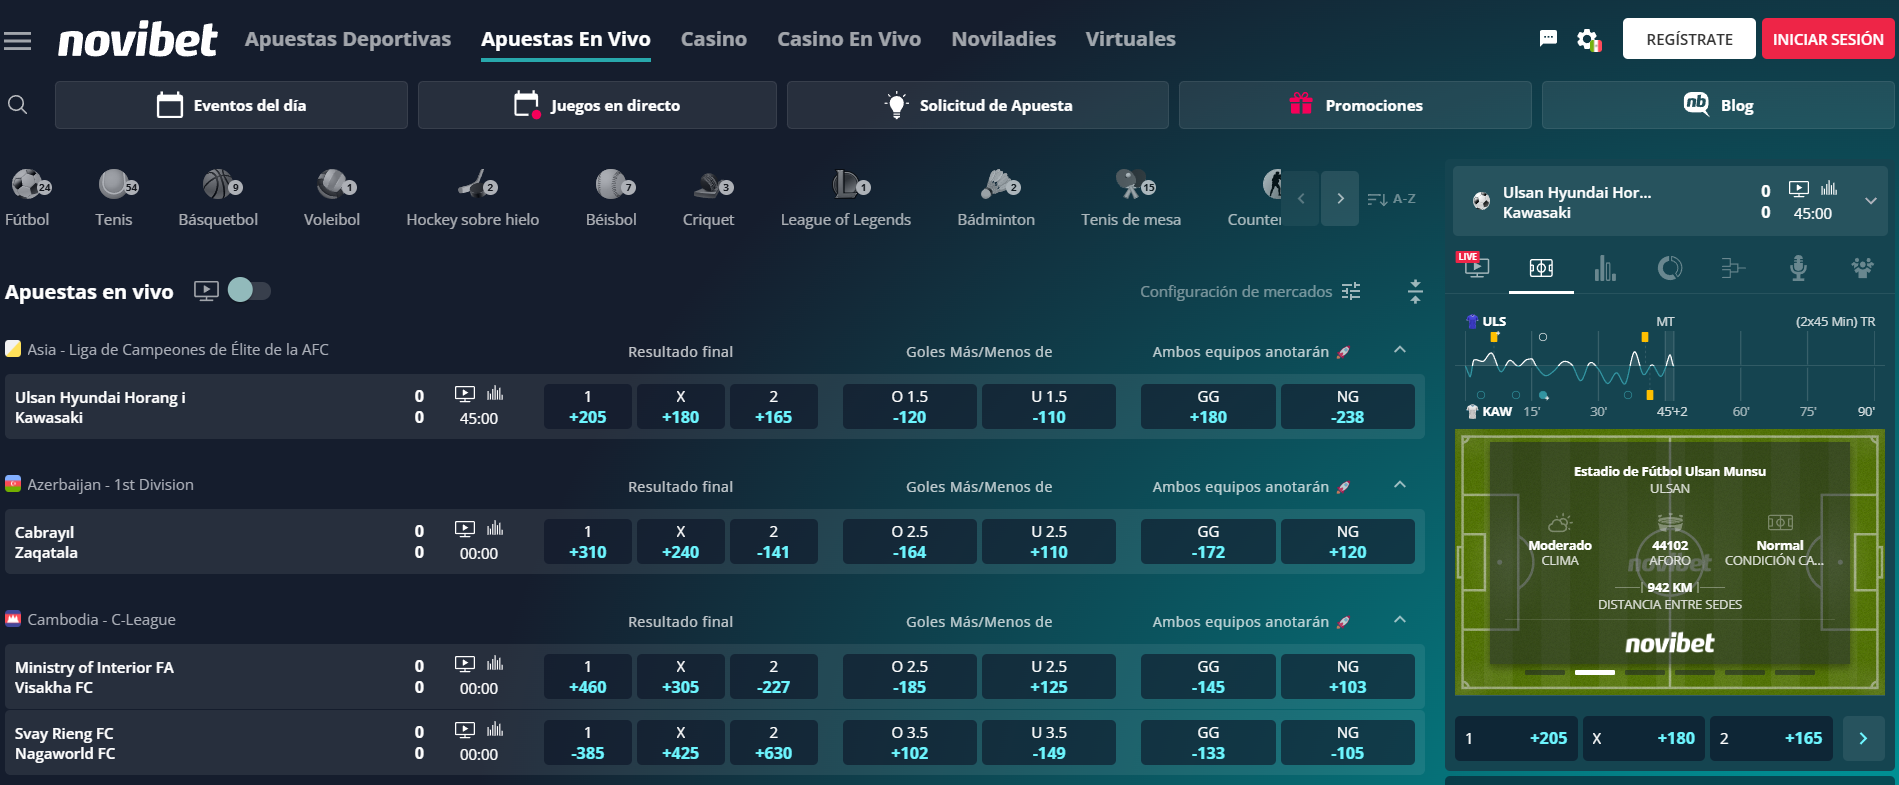
Task: Click the REGÍSTRATE button
Action: coord(1689,39)
